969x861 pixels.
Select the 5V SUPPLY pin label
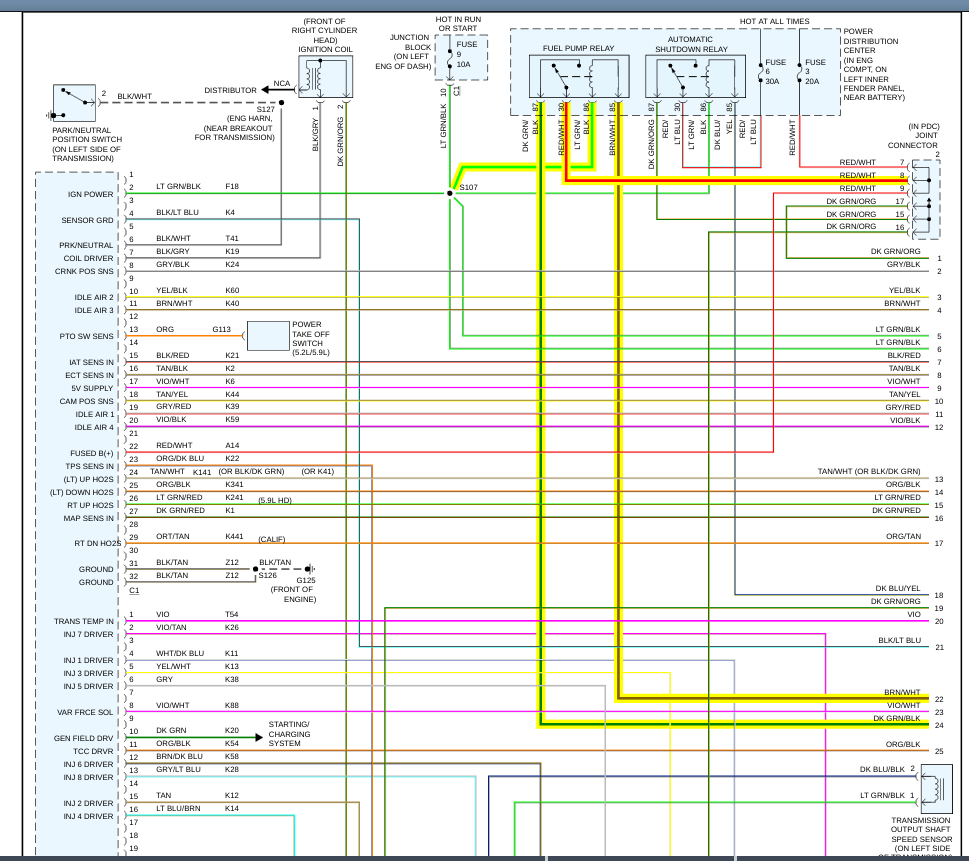point(92,388)
